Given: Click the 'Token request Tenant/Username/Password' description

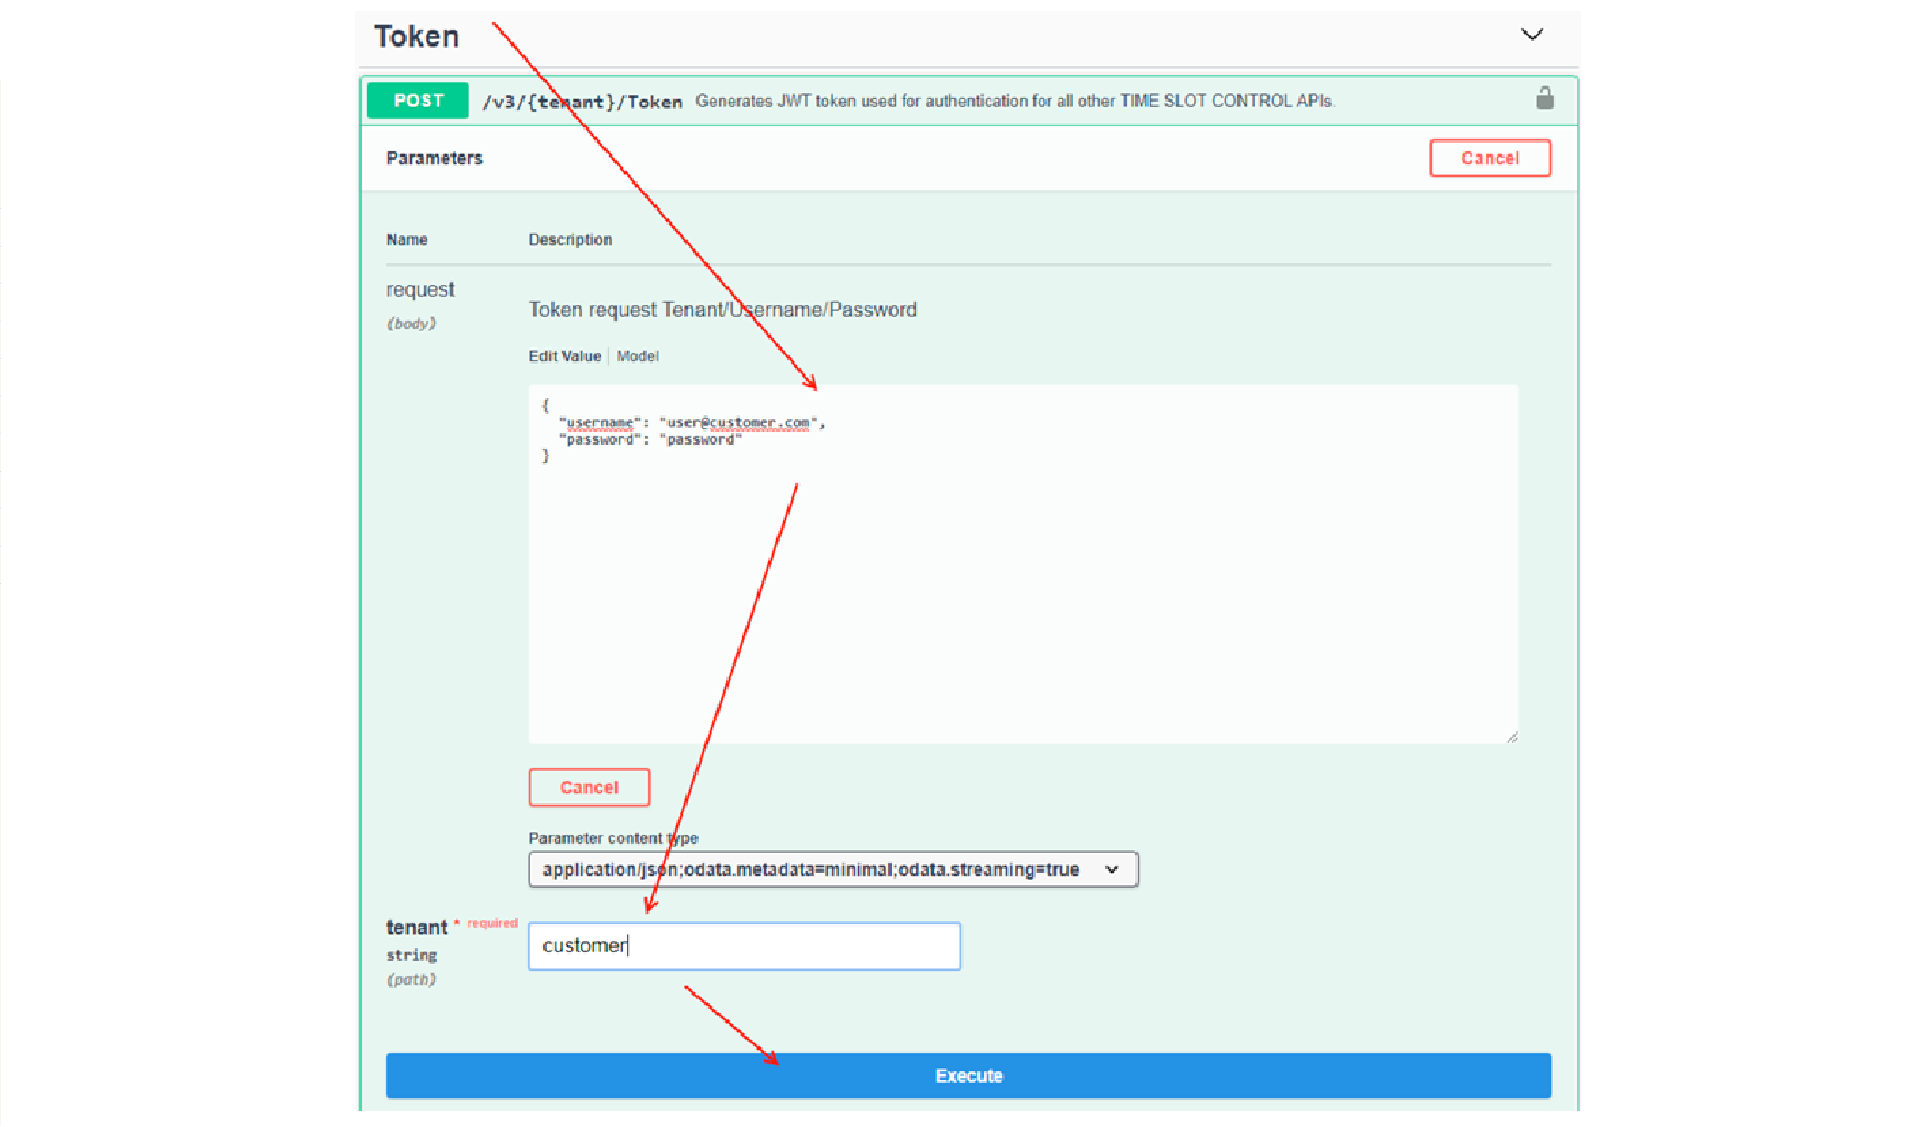Looking at the screenshot, I should tap(722, 310).
